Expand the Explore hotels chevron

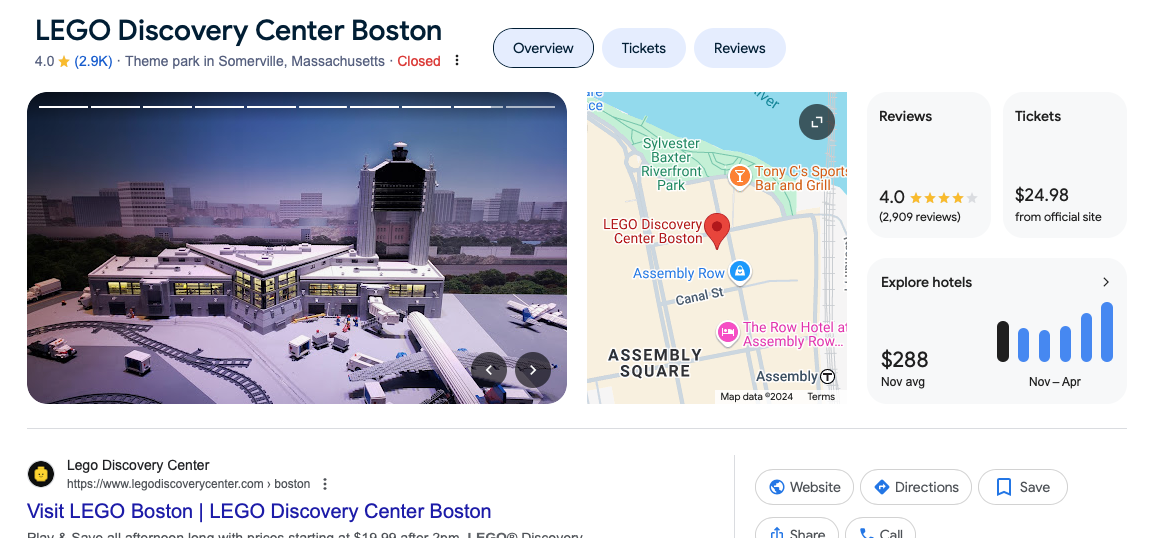1105,282
